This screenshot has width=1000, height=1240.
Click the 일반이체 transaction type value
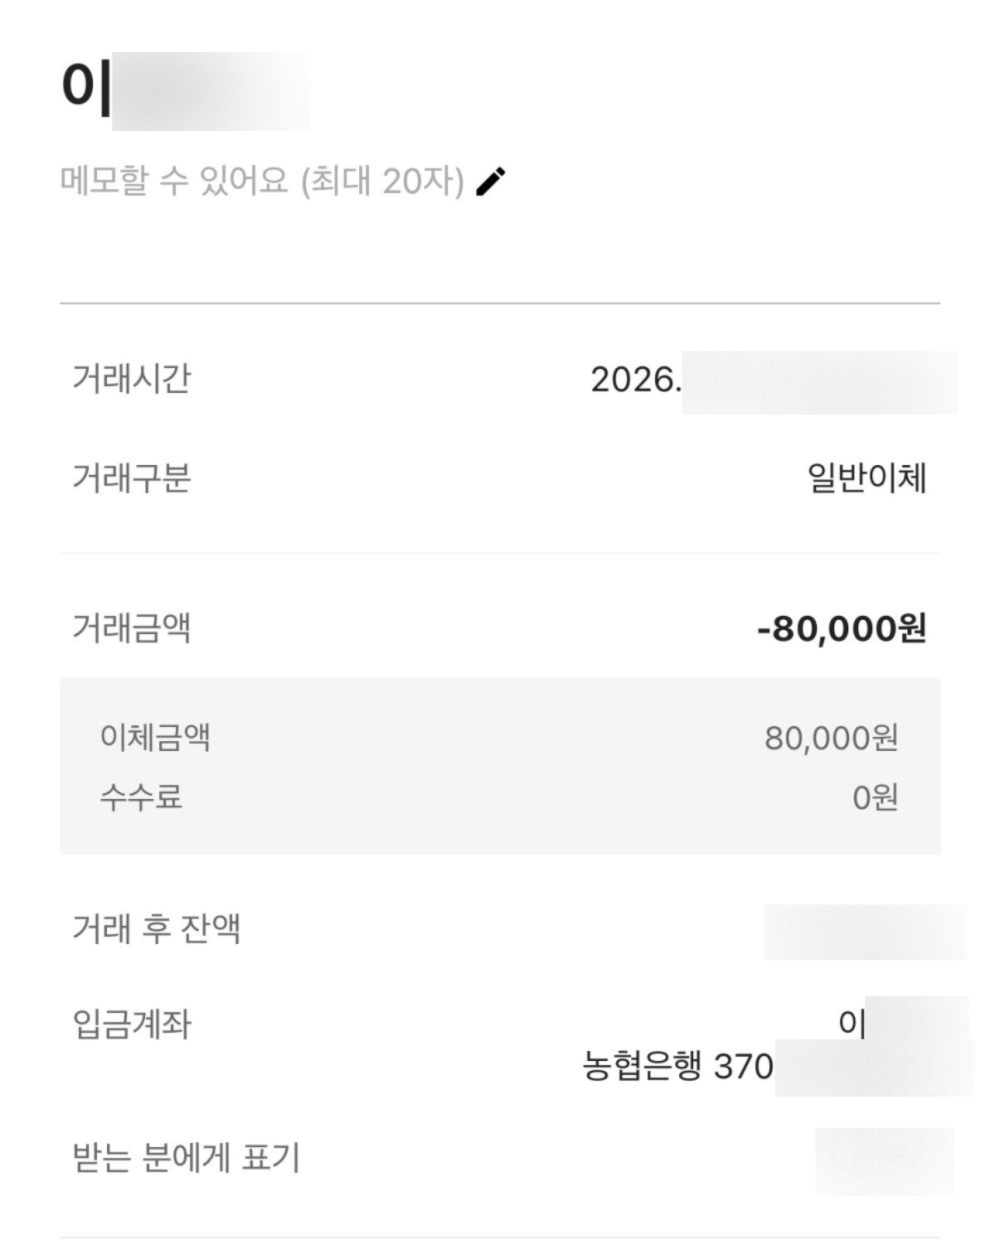coord(867,479)
